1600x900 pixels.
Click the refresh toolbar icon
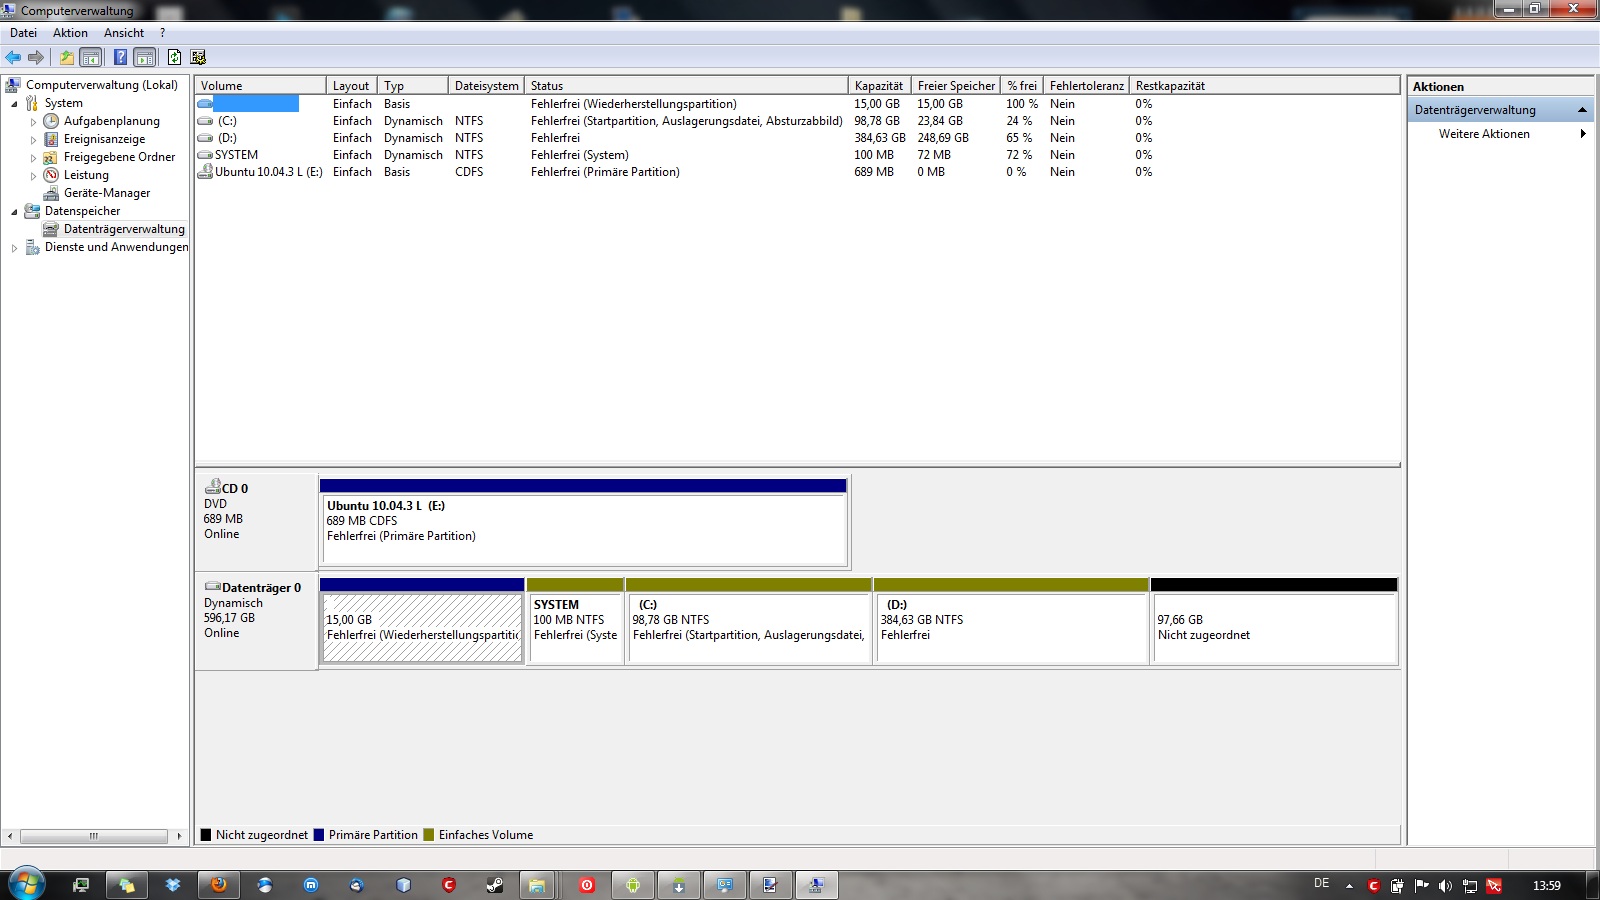point(174,58)
